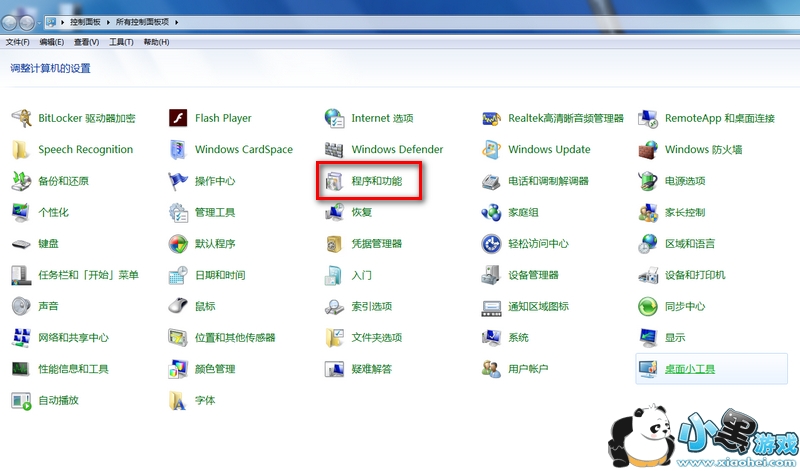Open 显示 link
The height and width of the screenshot is (471, 800).
click(674, 338)
